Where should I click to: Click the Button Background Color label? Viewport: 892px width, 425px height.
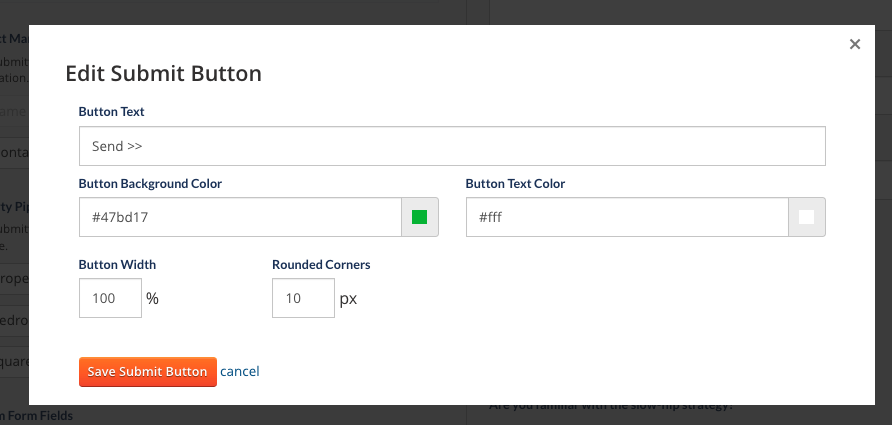150,184
